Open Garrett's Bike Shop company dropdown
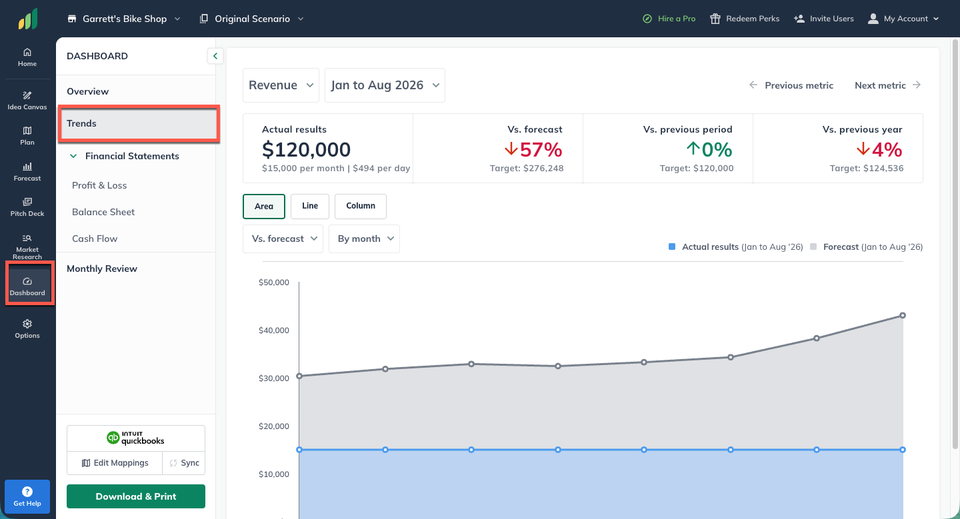 click(124, 19)
